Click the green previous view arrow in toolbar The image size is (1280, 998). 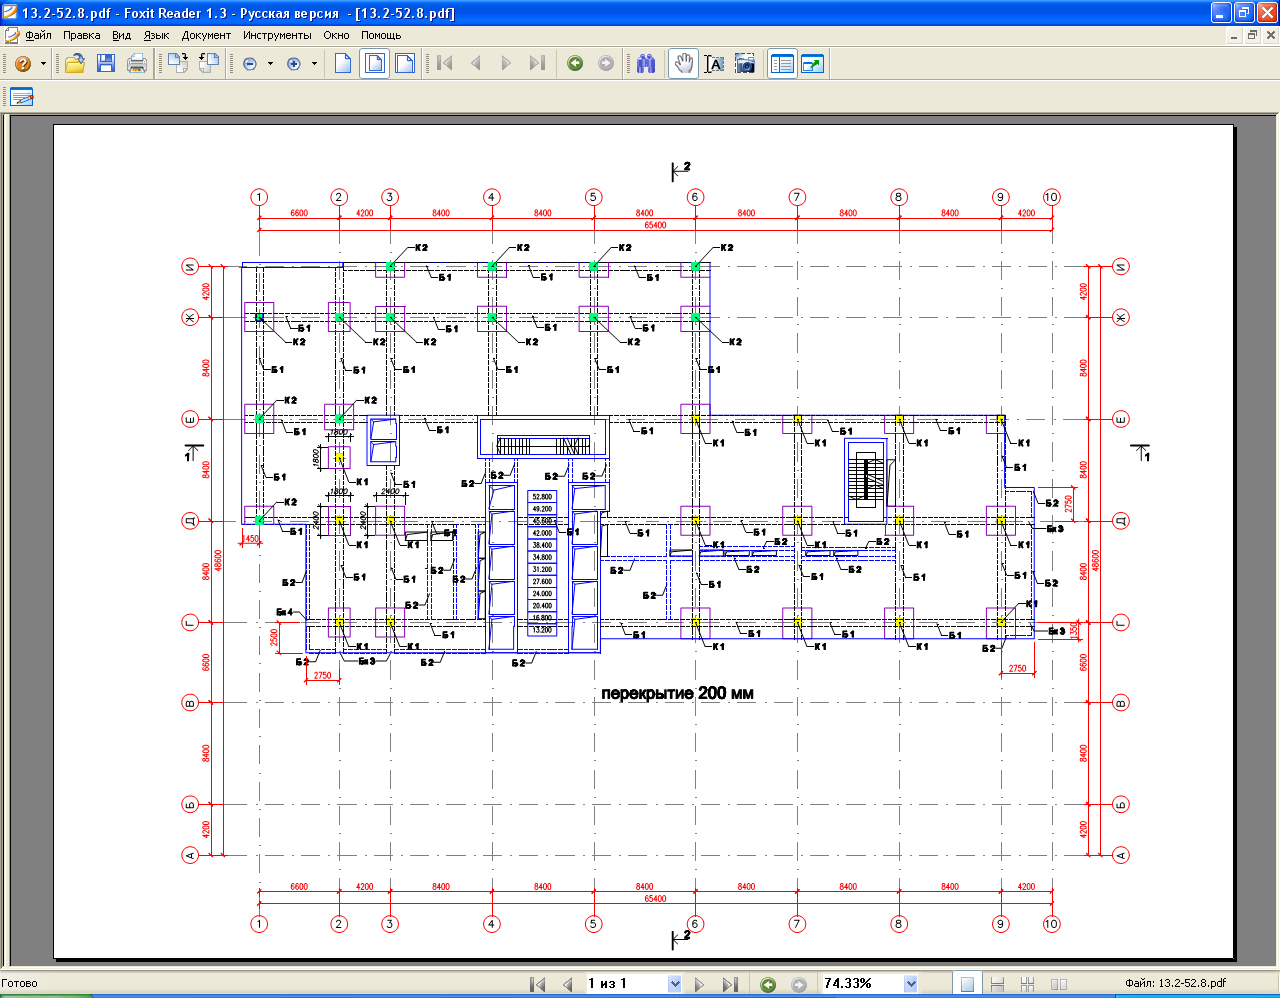point(575,64)
